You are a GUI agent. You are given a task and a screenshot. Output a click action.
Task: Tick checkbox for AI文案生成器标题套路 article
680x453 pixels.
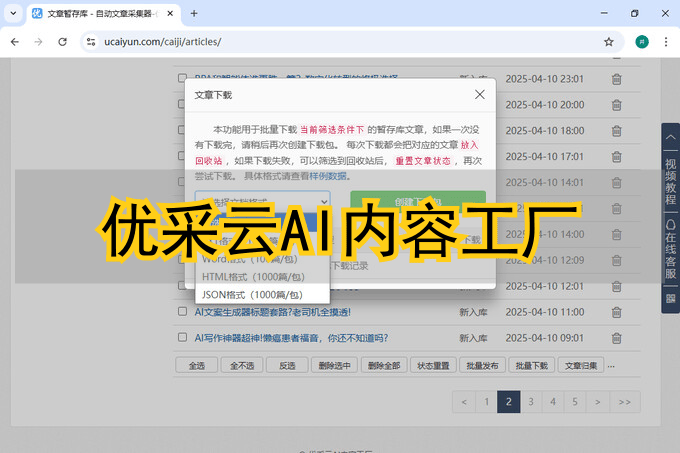click(182, 311)
